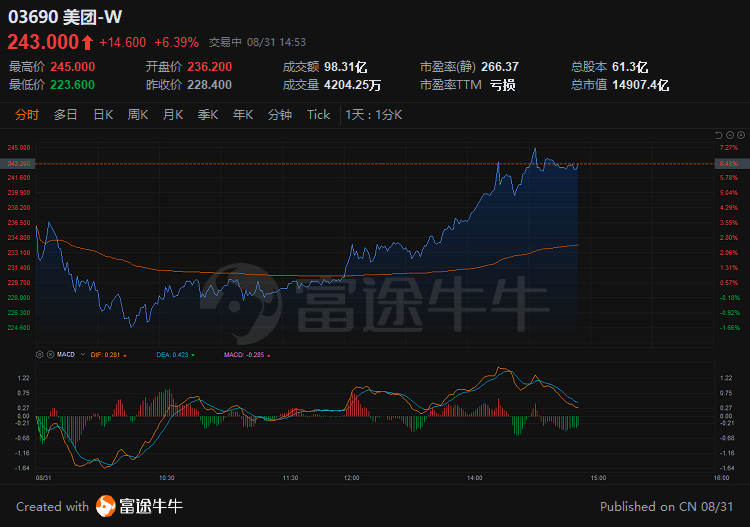Reset chart view with the undo icon

718,135
